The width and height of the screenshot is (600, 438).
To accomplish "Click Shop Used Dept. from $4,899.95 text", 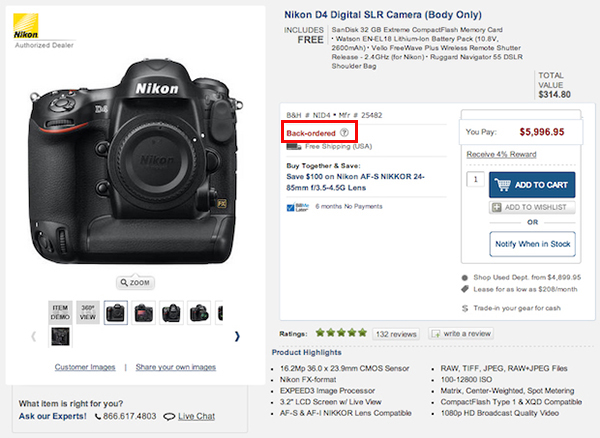I will pyautogui.click(x=527, y=277).
